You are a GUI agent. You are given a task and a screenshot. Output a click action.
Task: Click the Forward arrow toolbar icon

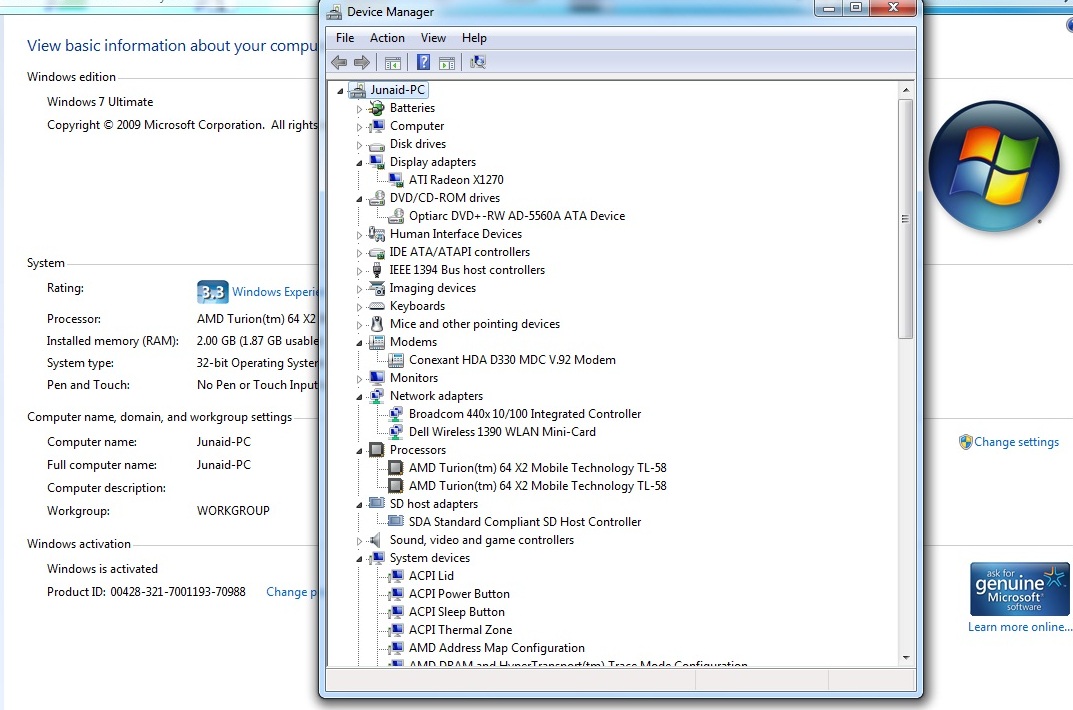[361, 62]
